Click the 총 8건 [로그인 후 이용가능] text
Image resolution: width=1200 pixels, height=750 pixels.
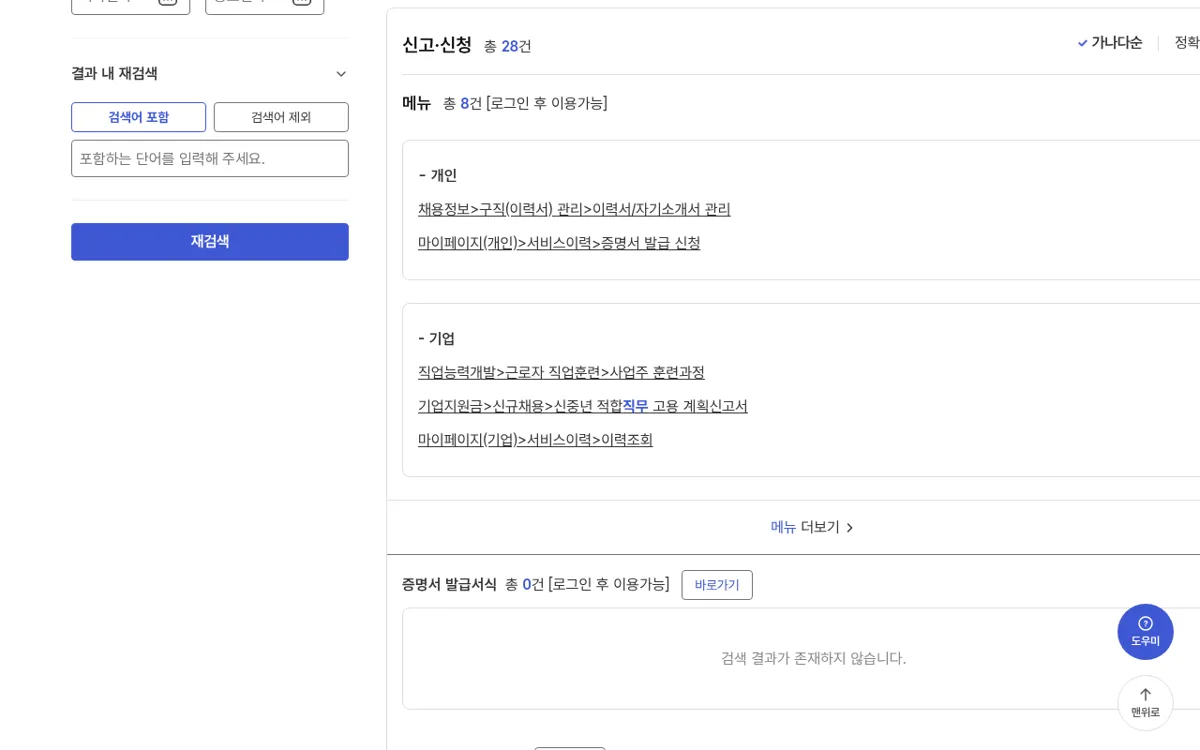525,103
